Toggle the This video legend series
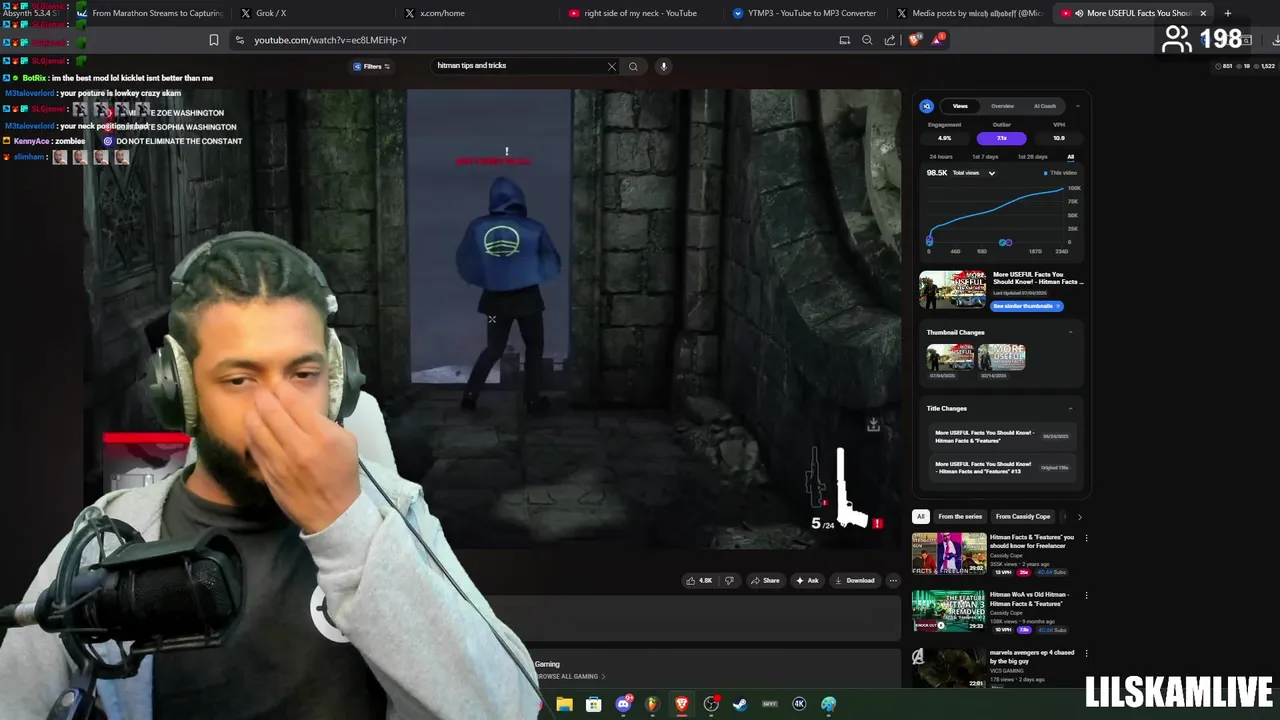The height and width of the screenshot is (720, 1280). point(1060,173)
